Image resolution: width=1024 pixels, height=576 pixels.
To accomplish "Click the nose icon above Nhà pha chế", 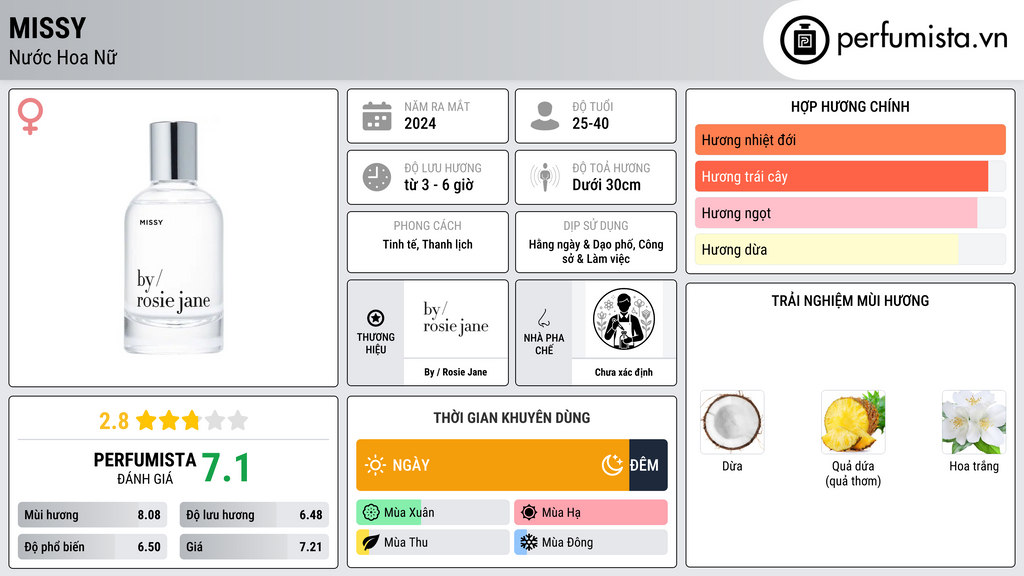I will (x=543, y=318).
